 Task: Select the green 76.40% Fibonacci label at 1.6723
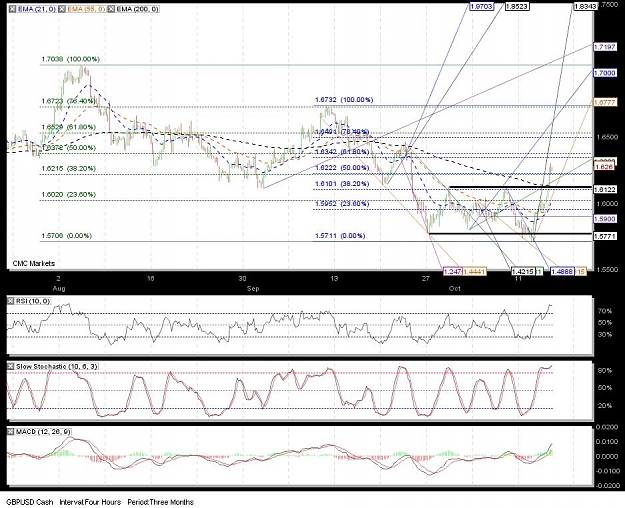coord(69,101)
